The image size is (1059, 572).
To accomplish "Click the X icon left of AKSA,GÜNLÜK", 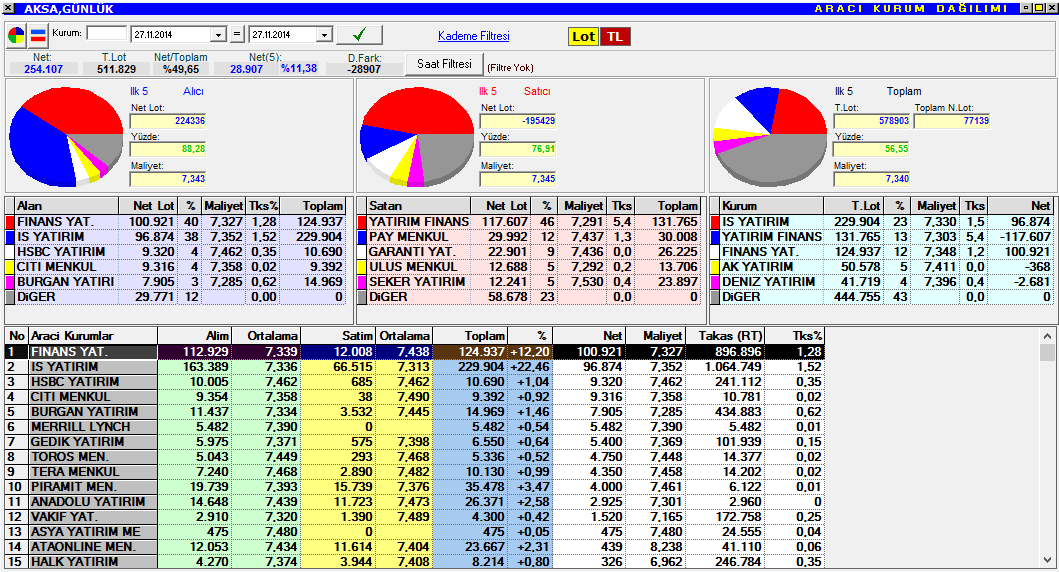I will [x=9, y=8].
